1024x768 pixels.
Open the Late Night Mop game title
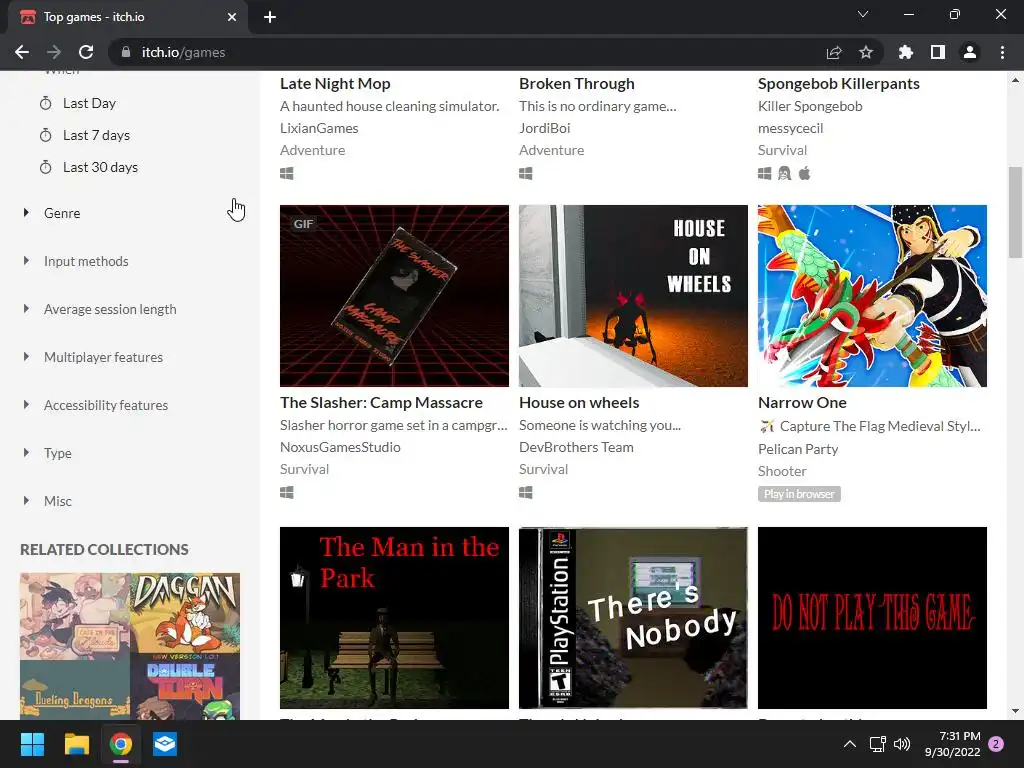(335, 84)
